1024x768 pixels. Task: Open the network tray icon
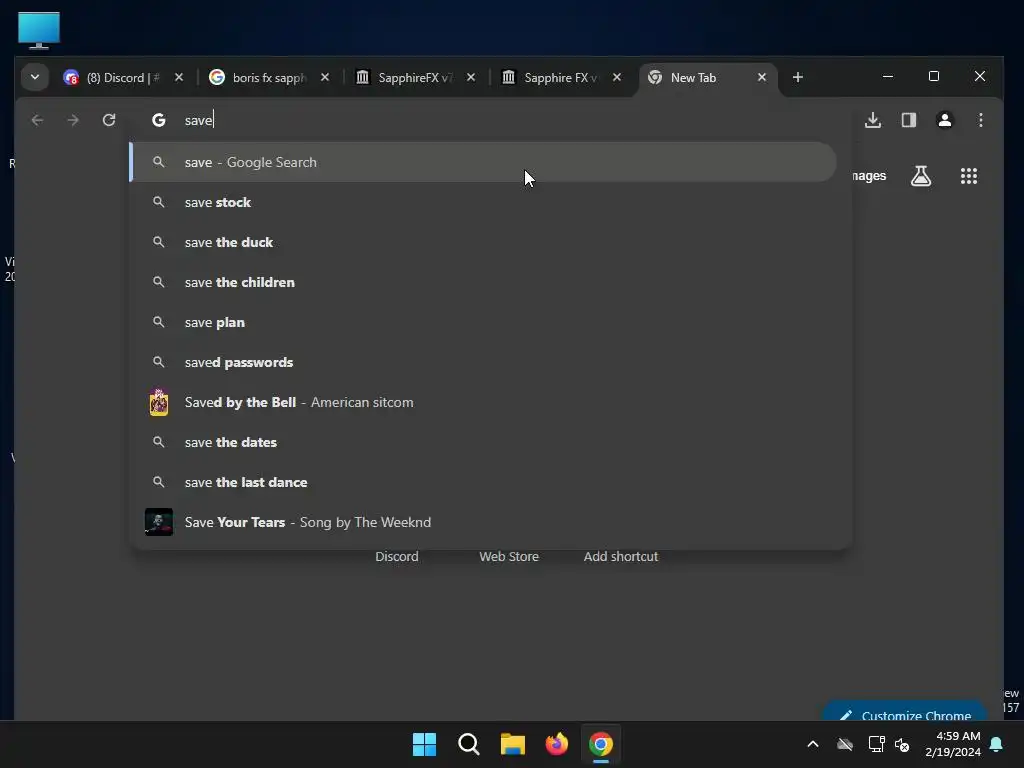pos(876,744)
